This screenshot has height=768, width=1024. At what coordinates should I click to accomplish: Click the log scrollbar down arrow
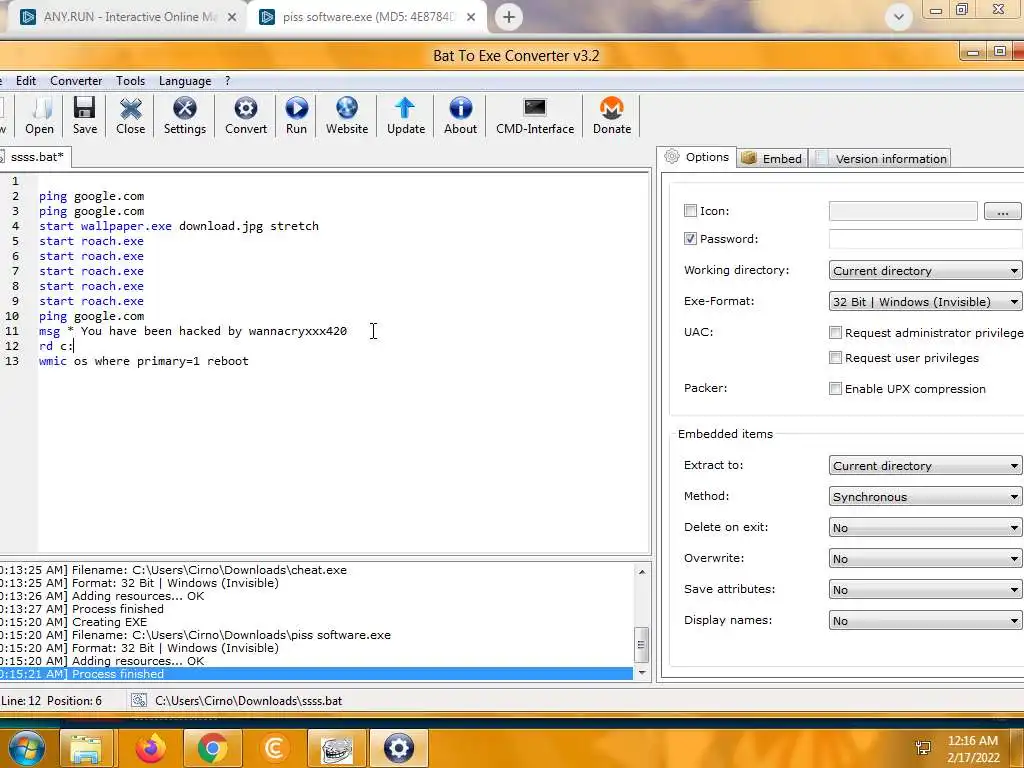[x=642, y=672]
